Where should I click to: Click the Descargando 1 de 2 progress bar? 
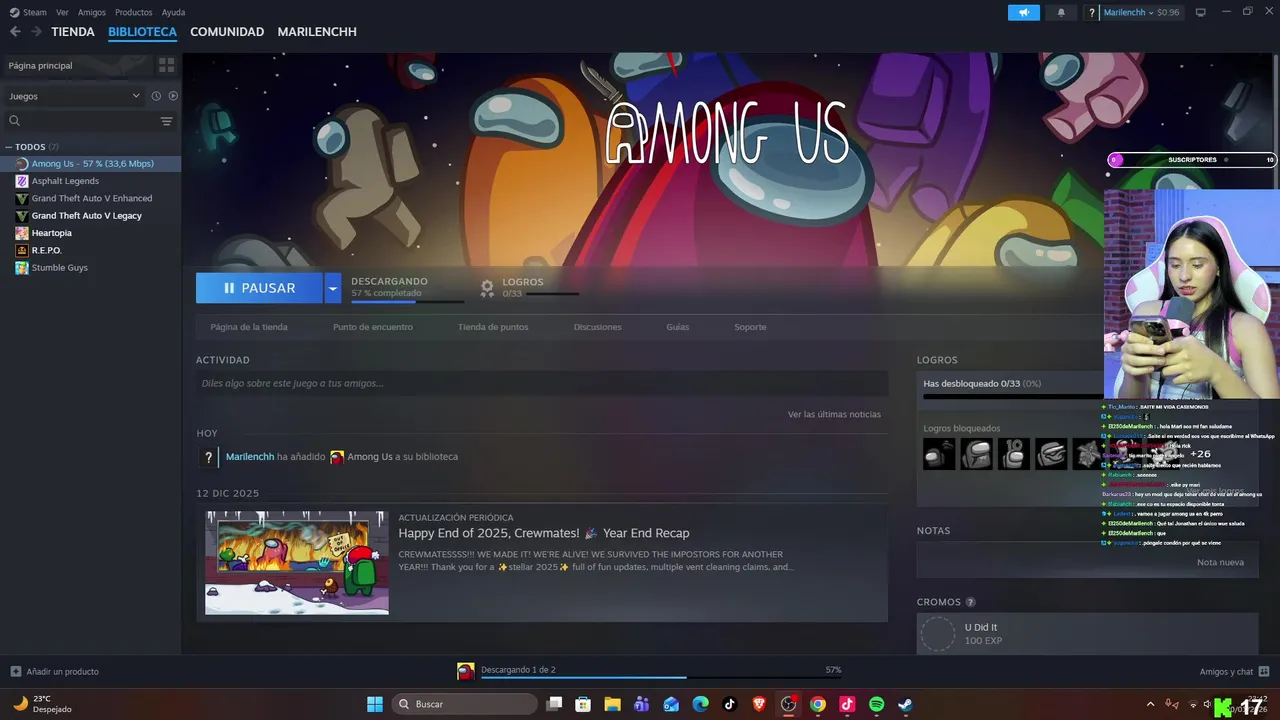point(661,677)
